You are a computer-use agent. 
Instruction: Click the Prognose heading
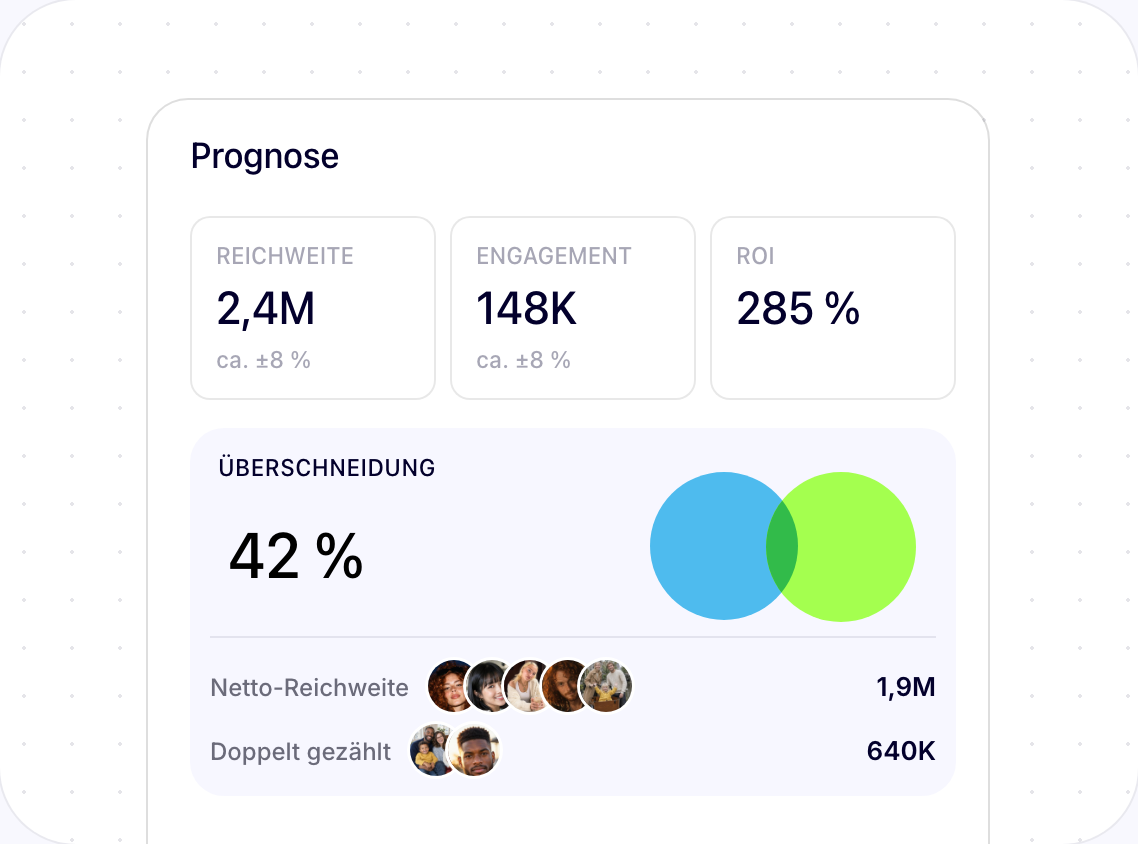(264, 157)
